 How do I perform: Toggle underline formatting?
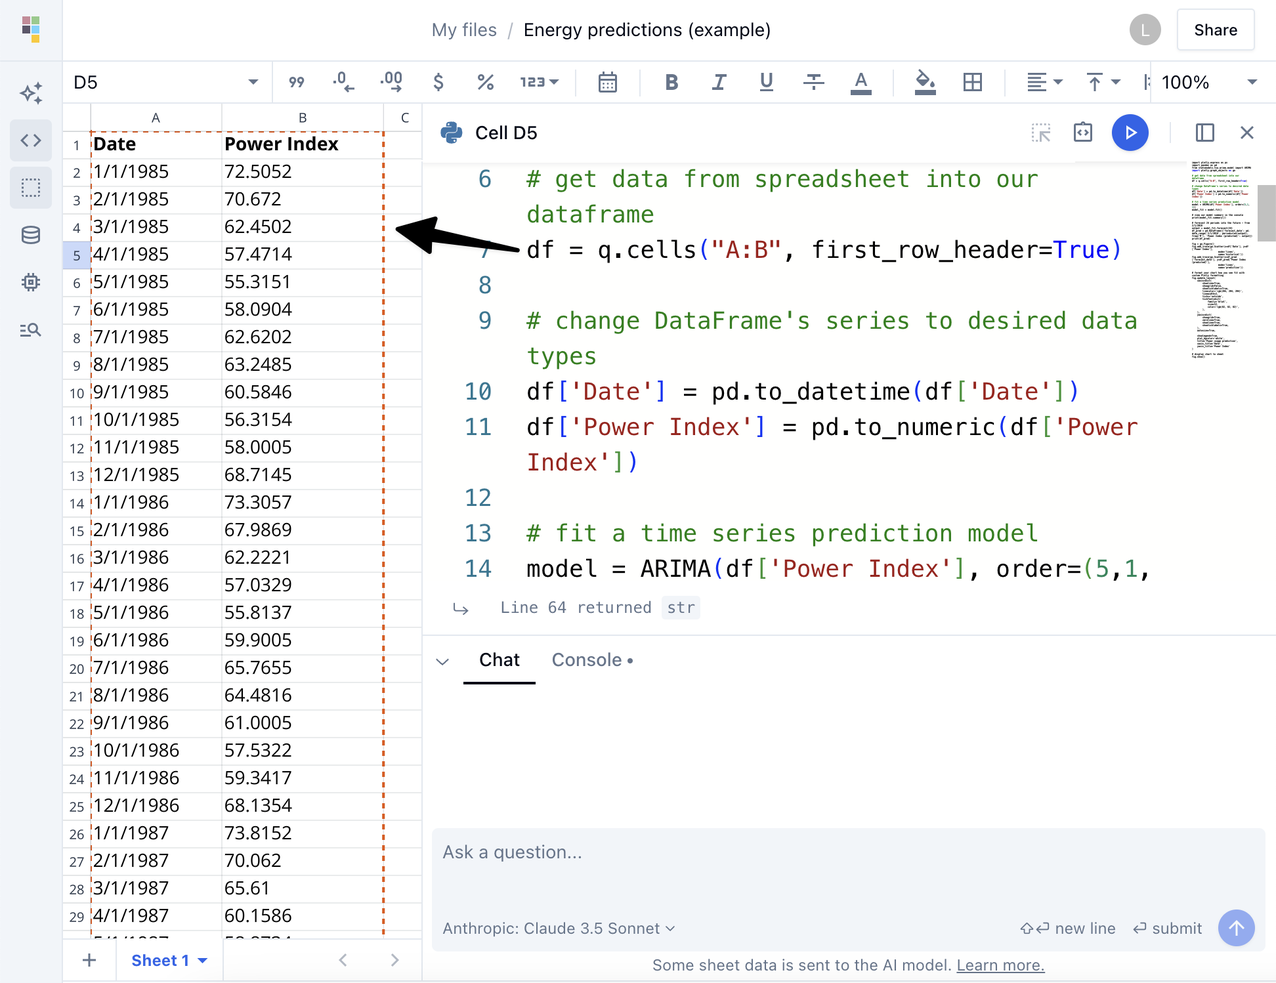click(766, 82)
